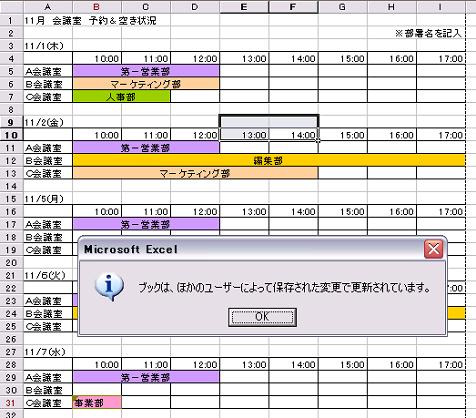Image resolution: width=476 pixels, height=418 pixels.
Task: Click the blue information icon
Action: 109,287
